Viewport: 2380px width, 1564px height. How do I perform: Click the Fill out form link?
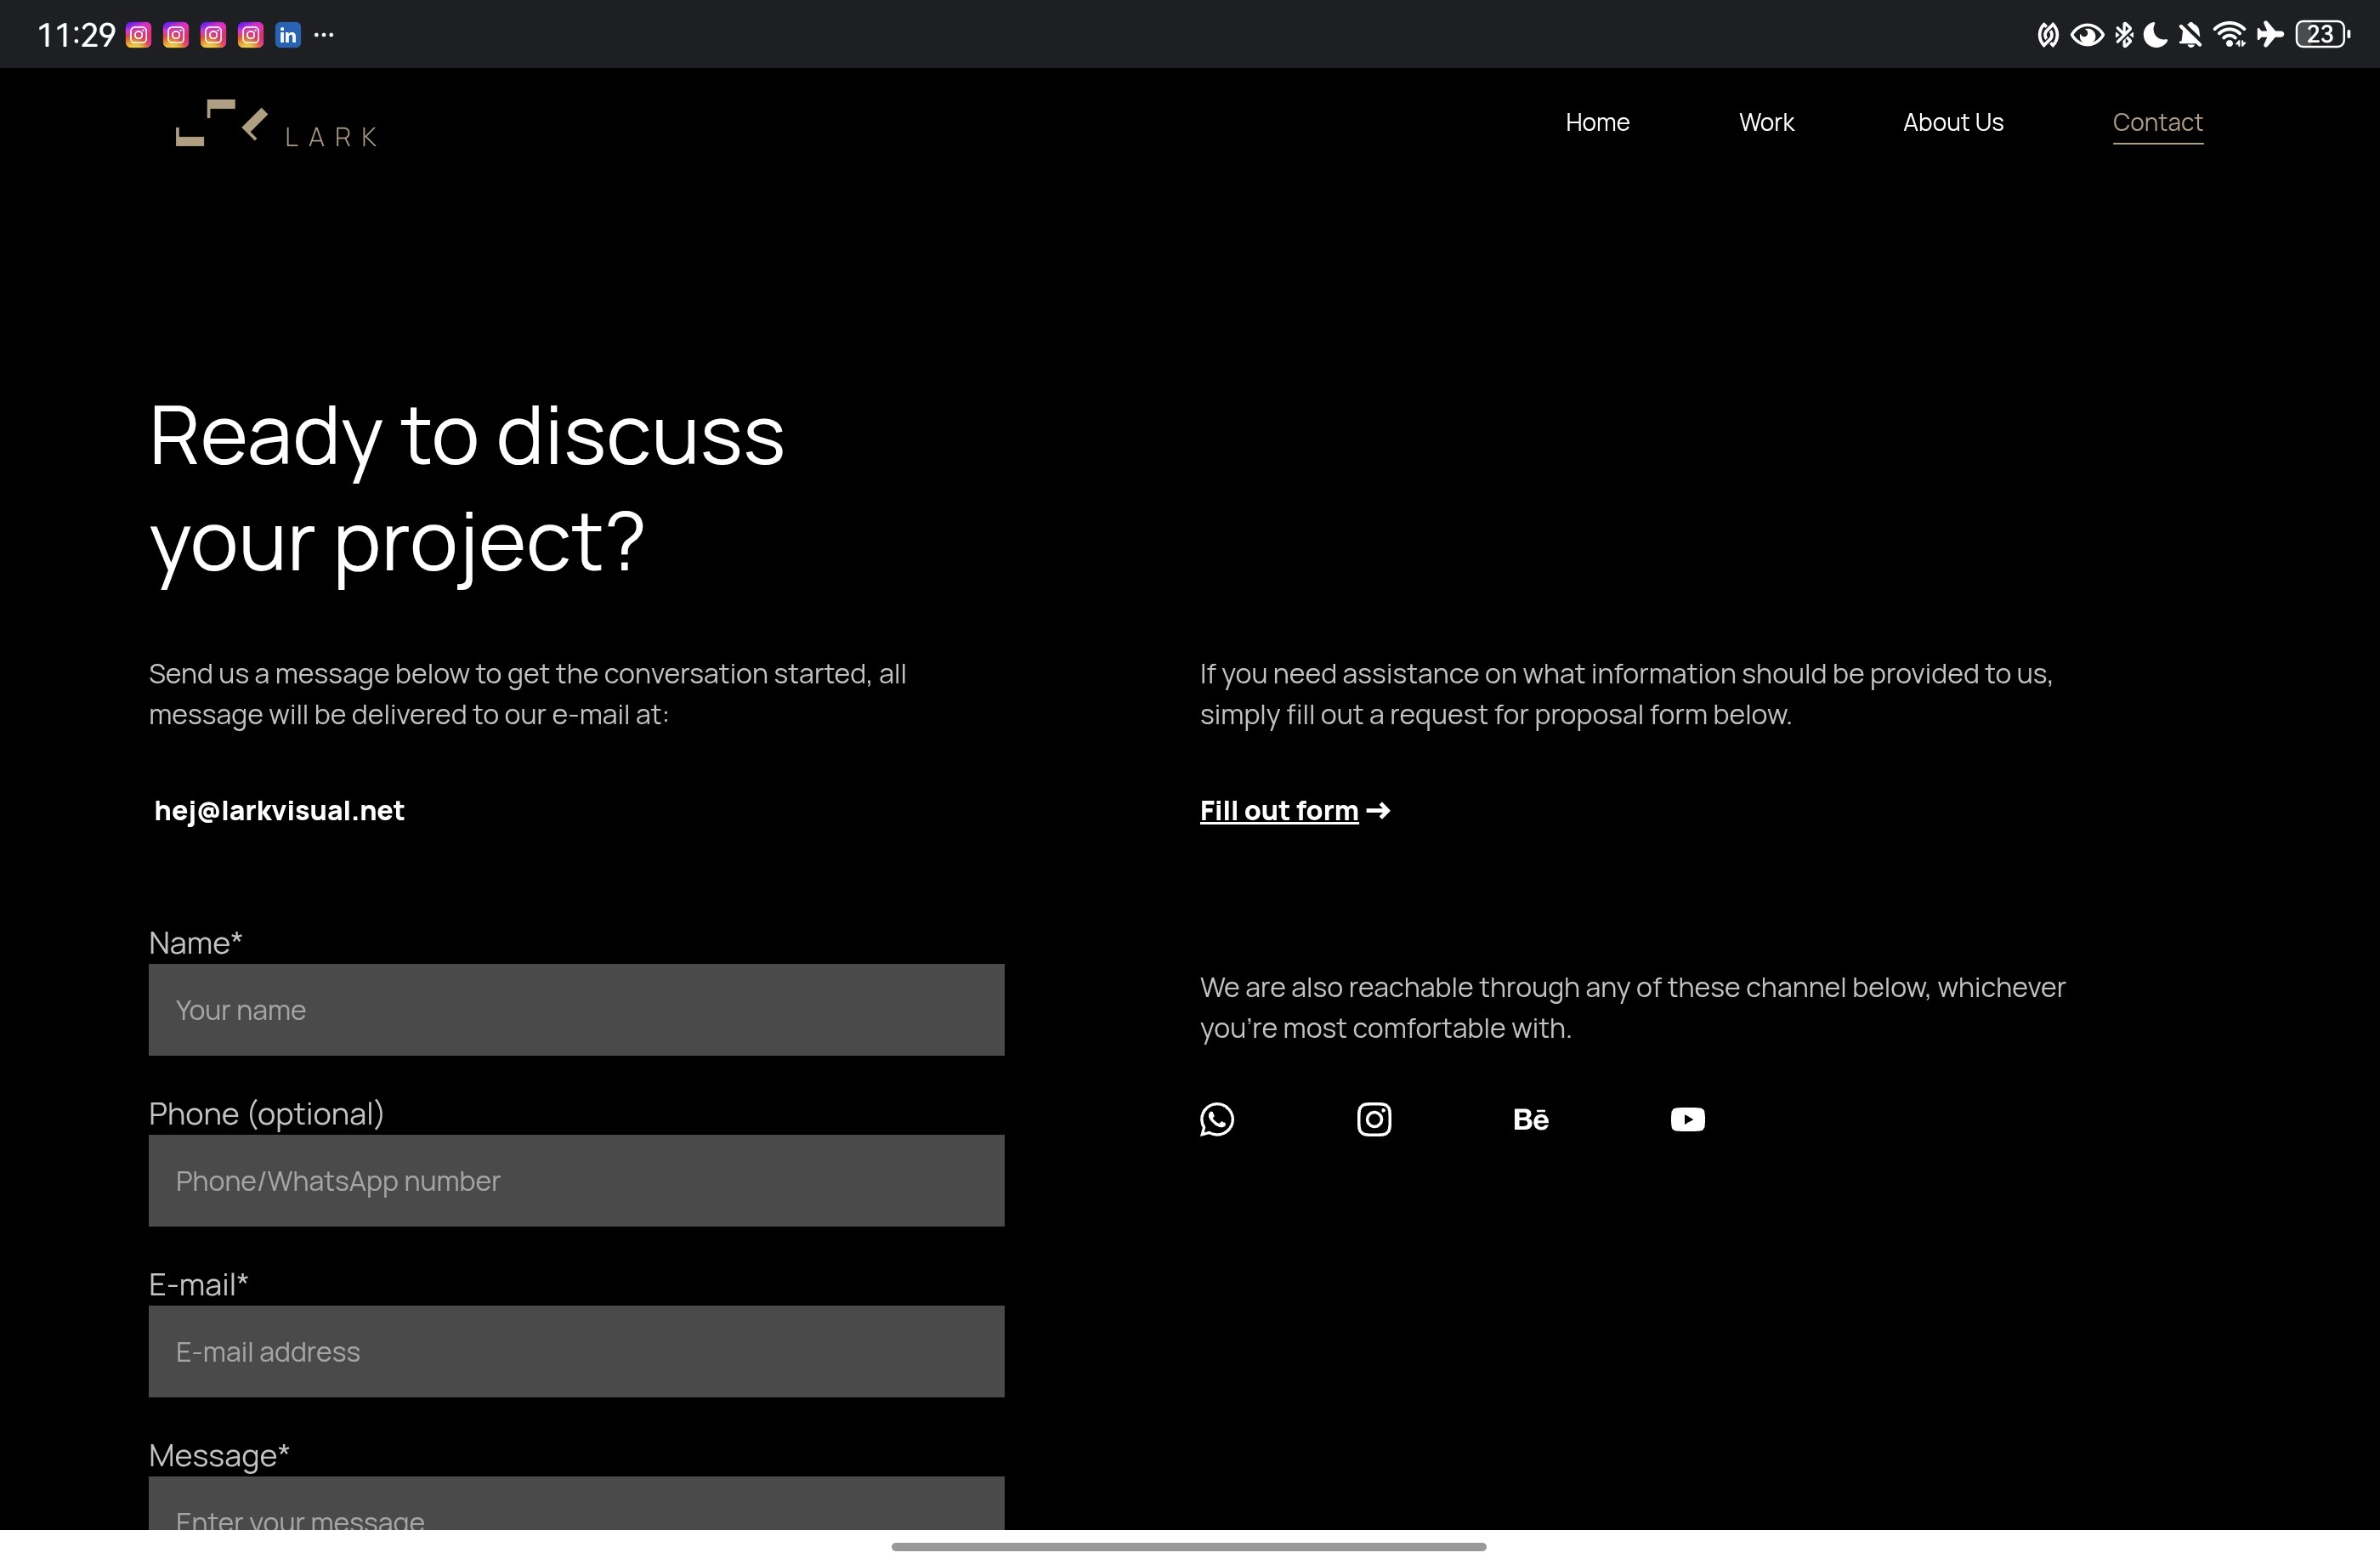(1279, 810)
